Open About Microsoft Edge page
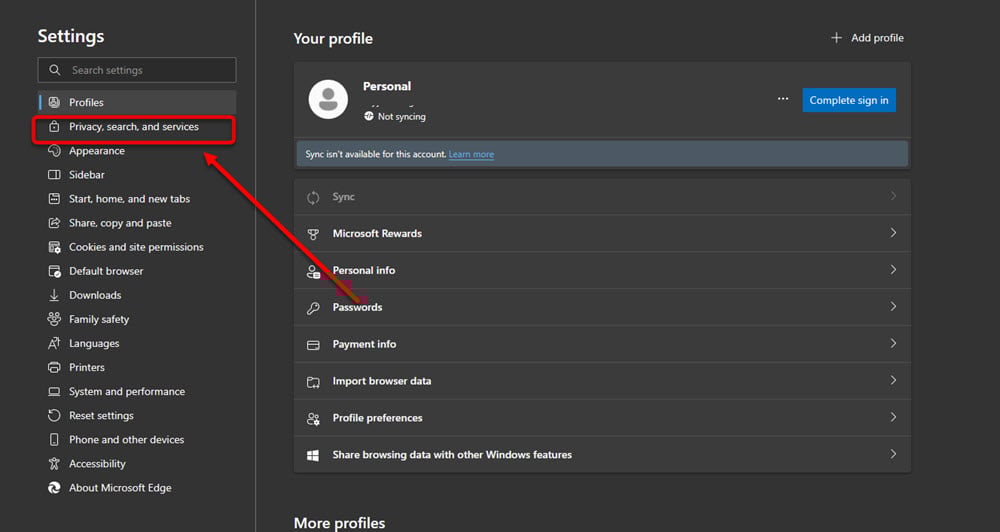This screenshot has height=532, width=1000. click(x=136, y=488)
